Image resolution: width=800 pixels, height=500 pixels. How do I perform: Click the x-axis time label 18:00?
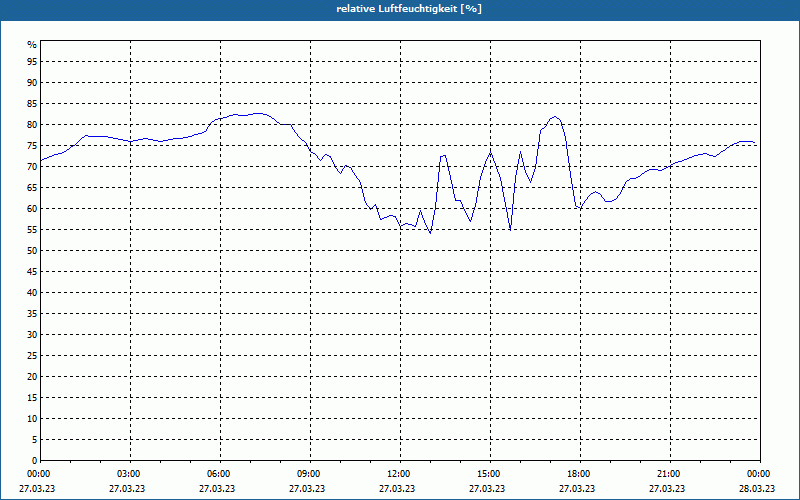[x=581, y=474]
